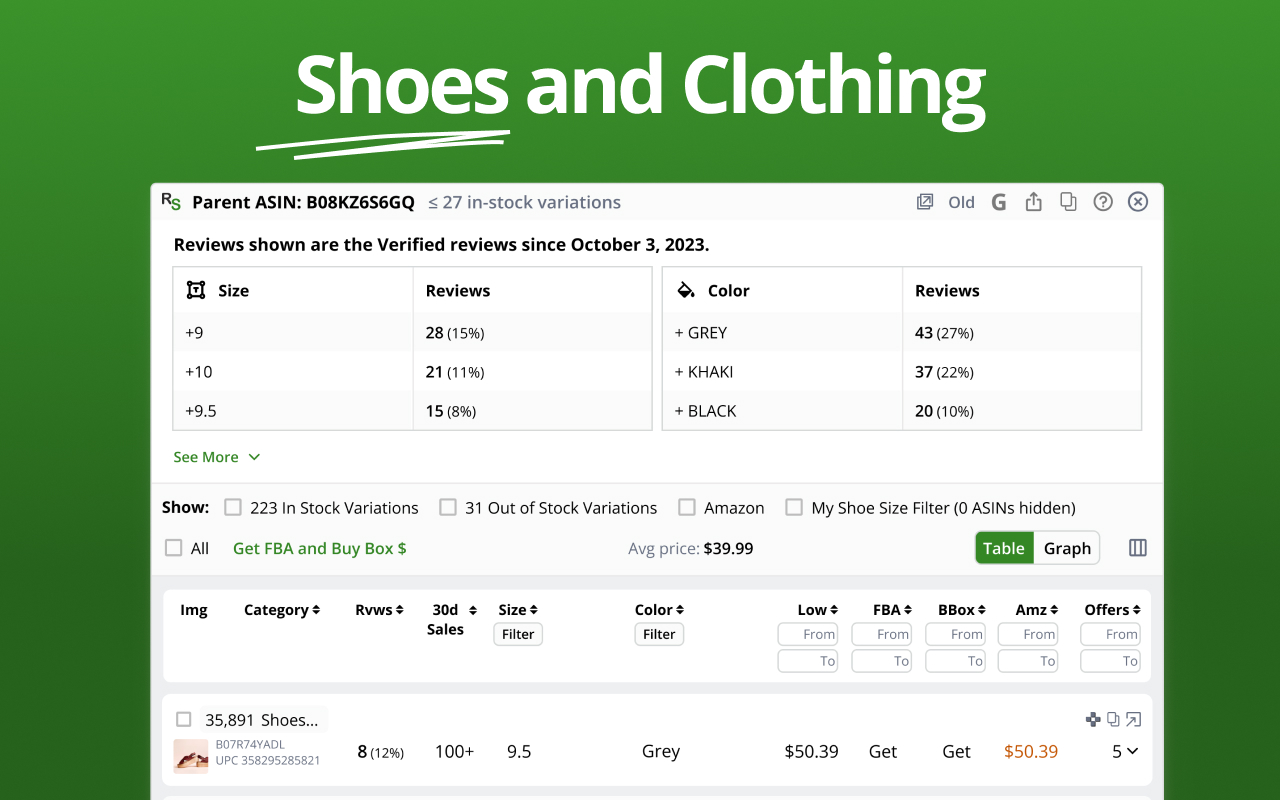1280x800 pixels.
Task: Open Grey variation in new tab arrow
Action: point(1133,719)
